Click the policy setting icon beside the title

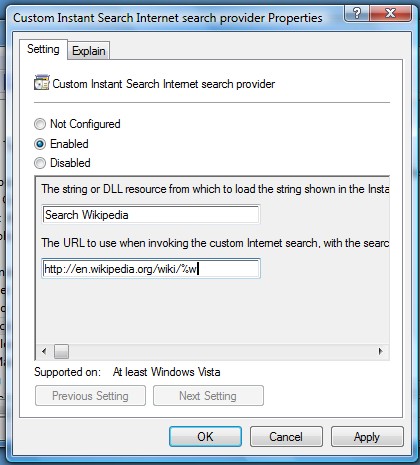(x=42, y=83)
